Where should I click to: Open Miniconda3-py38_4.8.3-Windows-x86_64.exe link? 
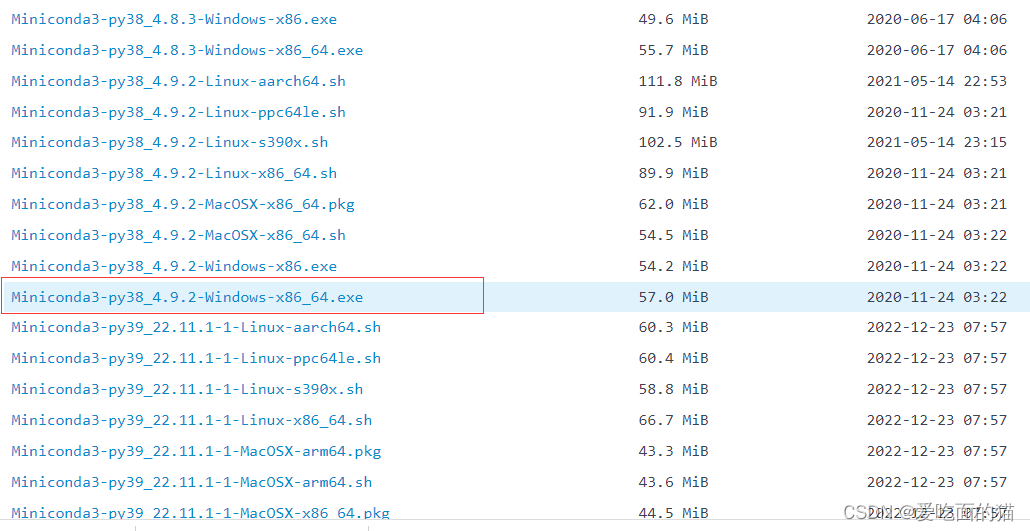pos(187,50)
